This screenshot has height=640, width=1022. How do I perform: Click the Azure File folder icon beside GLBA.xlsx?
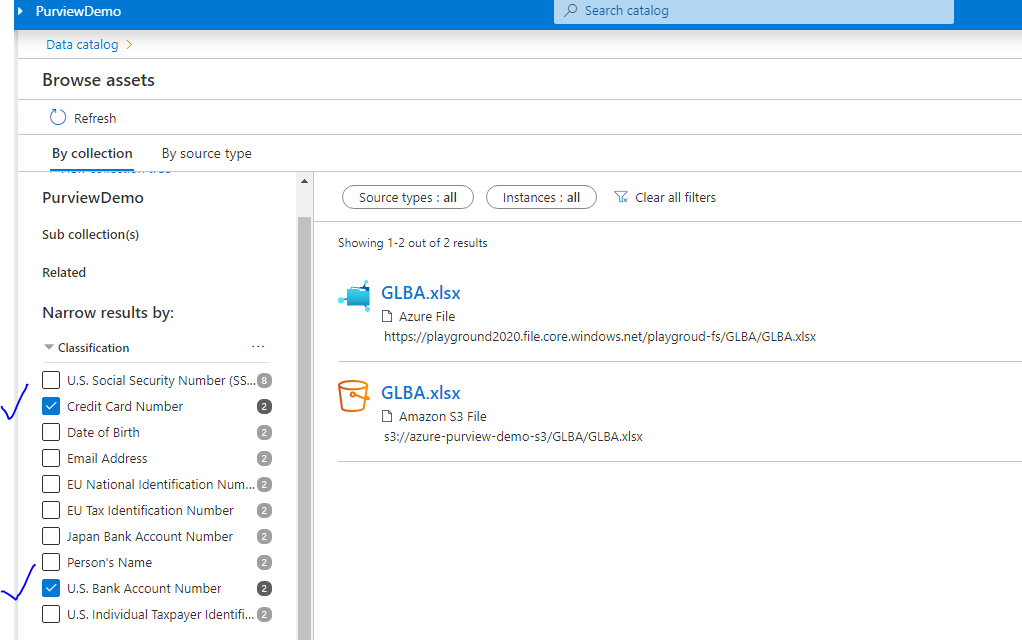[355, 297]
